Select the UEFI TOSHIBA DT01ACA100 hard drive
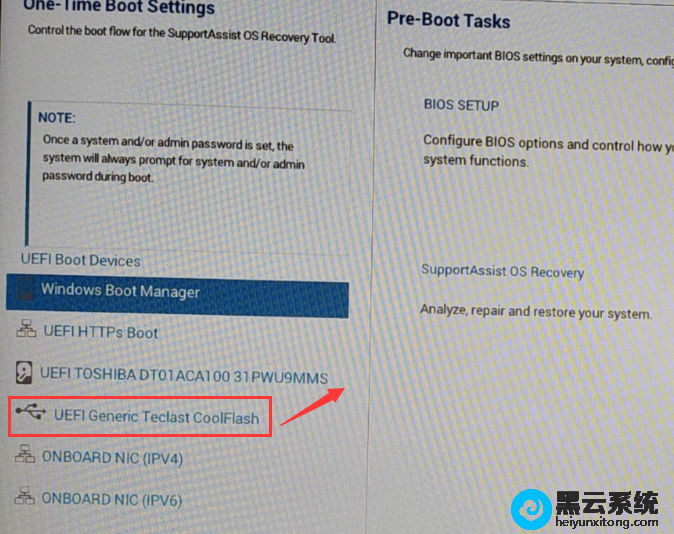Image resolution: width=674 pixels, height=534 pixels. coord(184,376)
